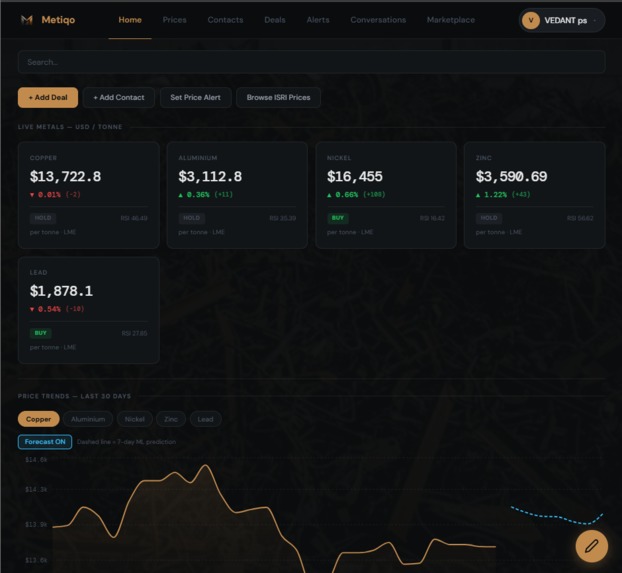
Task: Click the $13,722.8 copper price
Action: [x=65, y=177]
